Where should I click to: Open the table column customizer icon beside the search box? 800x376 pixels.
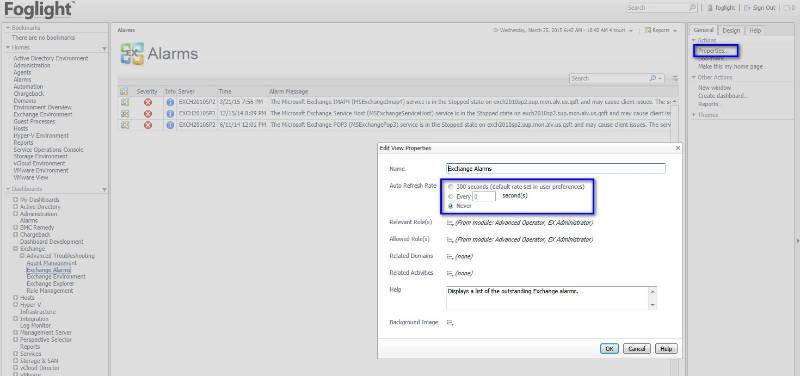click(x=675, y=79)
